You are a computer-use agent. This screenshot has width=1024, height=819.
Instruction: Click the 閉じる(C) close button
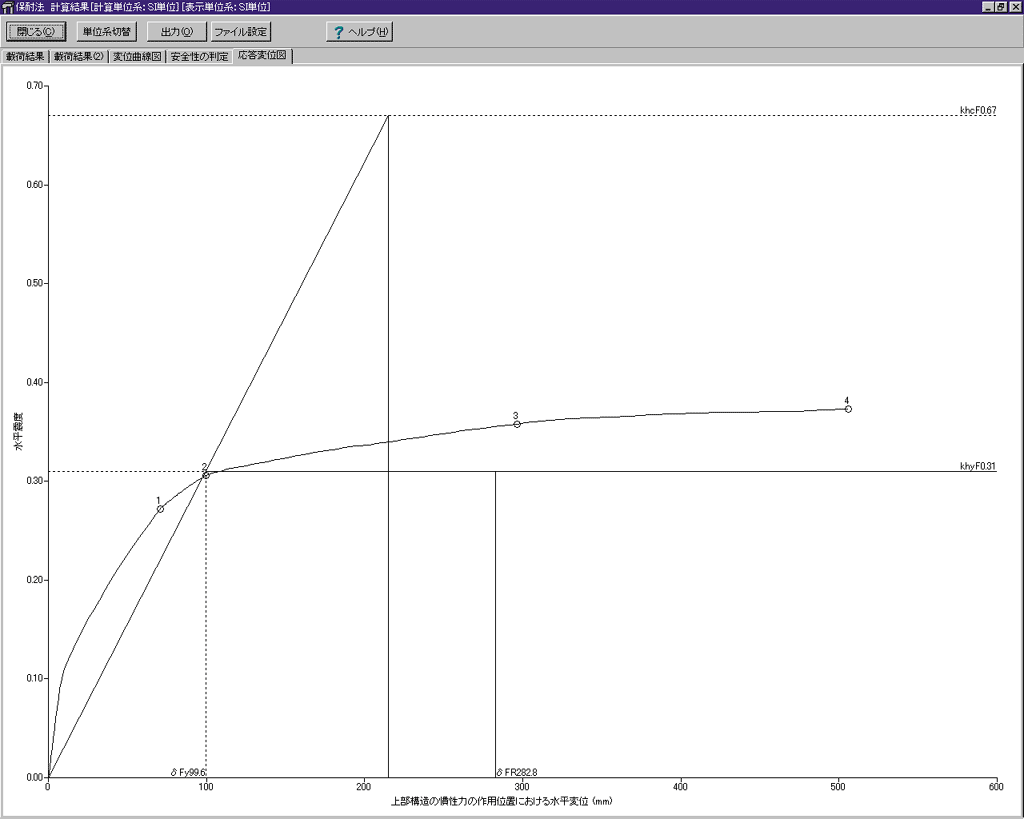click(36, 32)
